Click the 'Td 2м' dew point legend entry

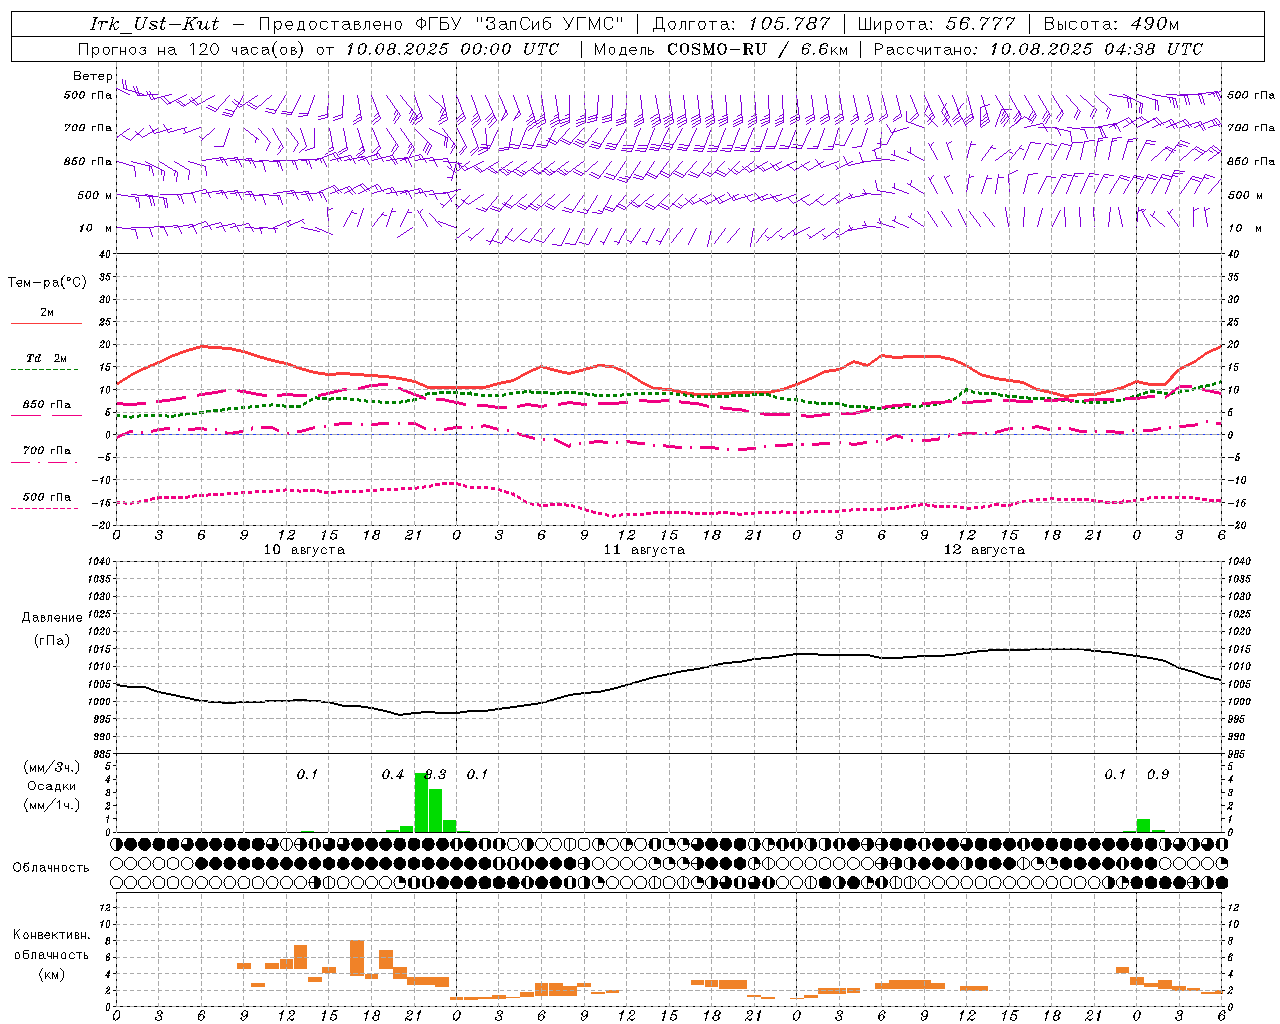click(x=46, y=358)
